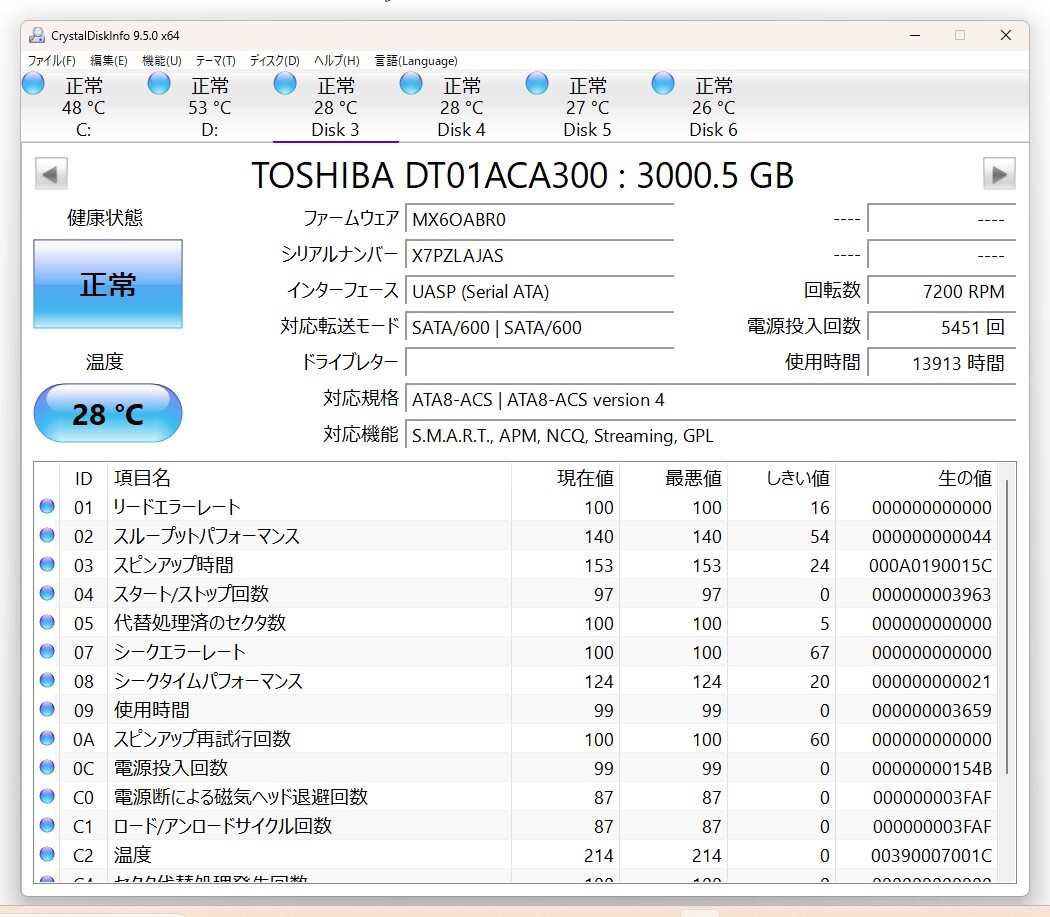Image resolution: width=1050 pixels, height=917 pixels.
Task: Go to next disk with right arrow
Action: [999, 174]
